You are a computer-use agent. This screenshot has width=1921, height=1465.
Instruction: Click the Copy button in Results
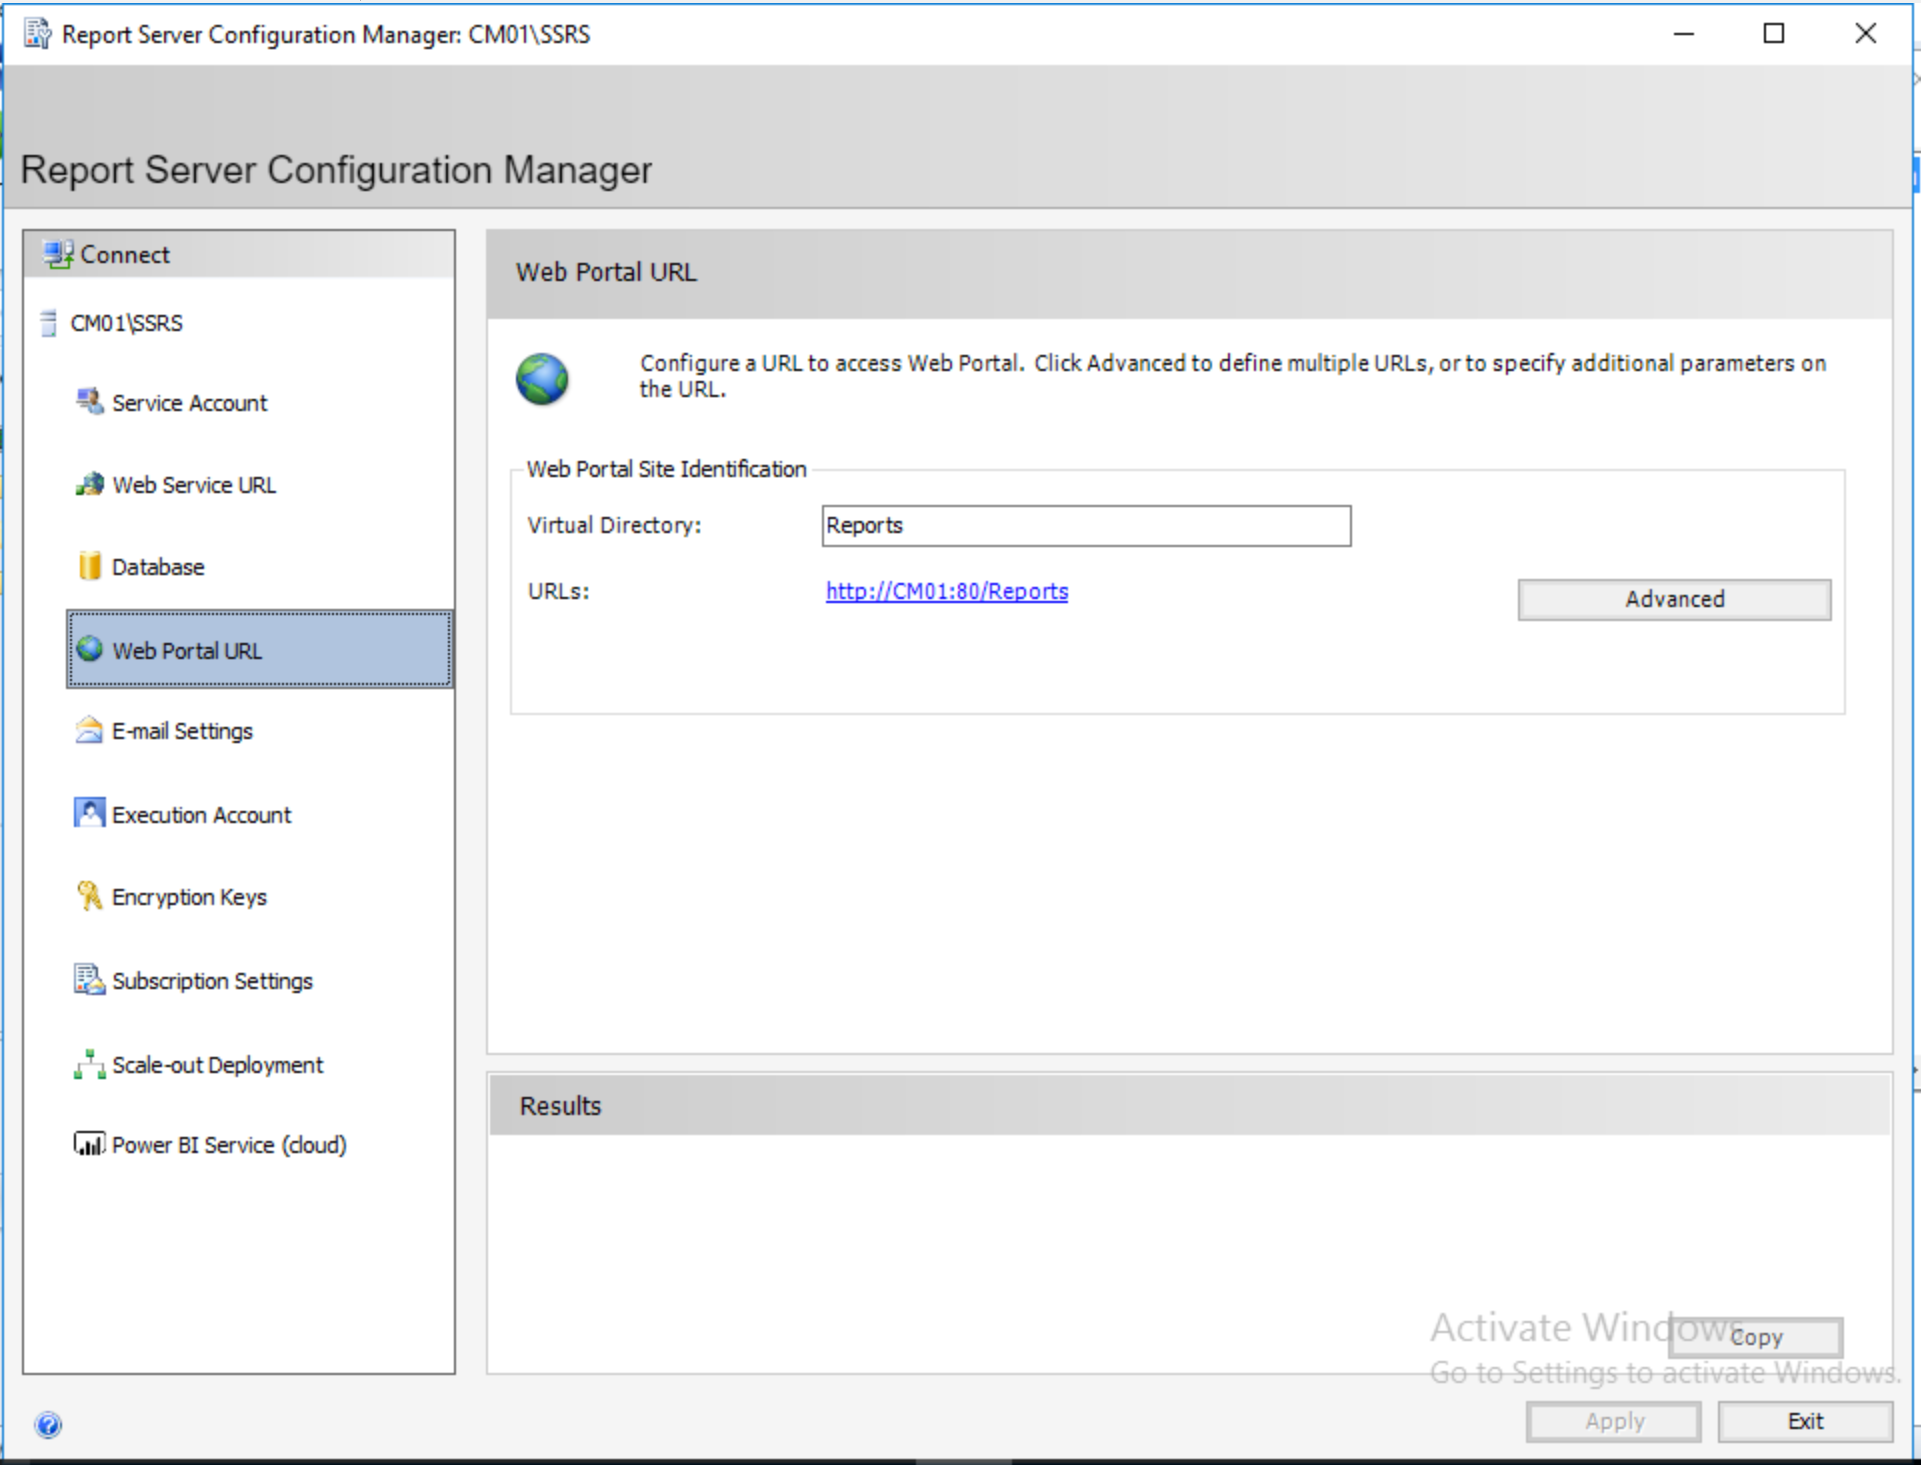pos(1755,1337)
